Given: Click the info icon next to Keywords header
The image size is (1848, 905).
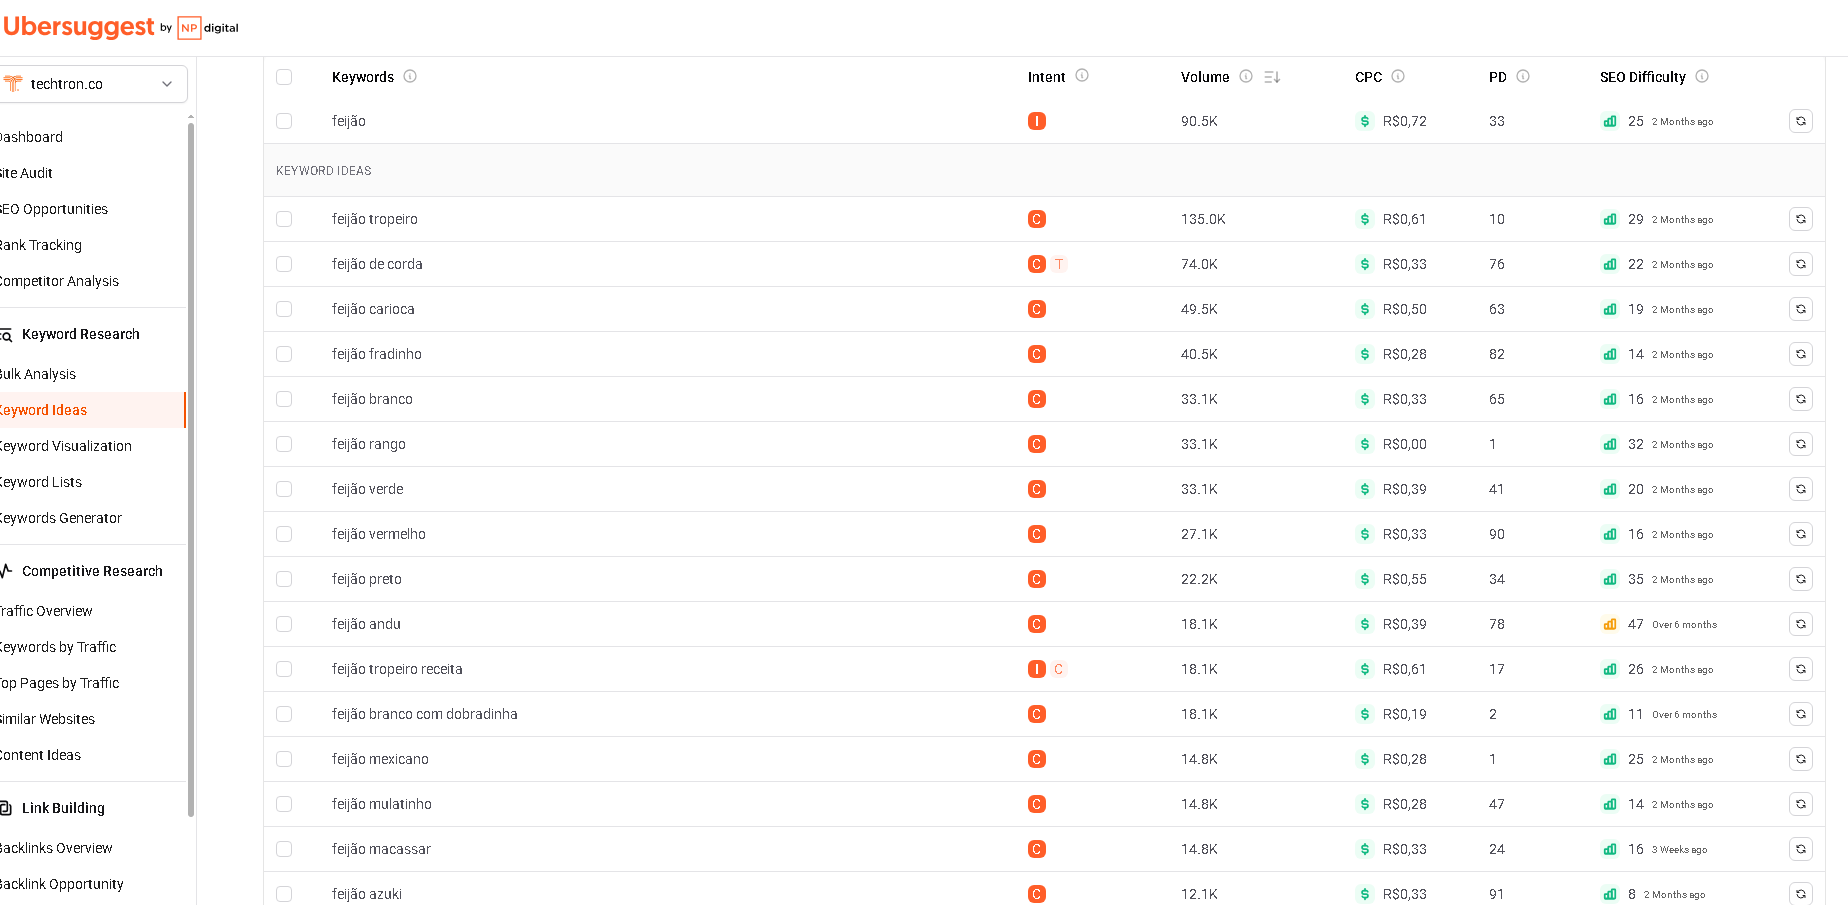Looking at the screenshot, I should 410,76.
